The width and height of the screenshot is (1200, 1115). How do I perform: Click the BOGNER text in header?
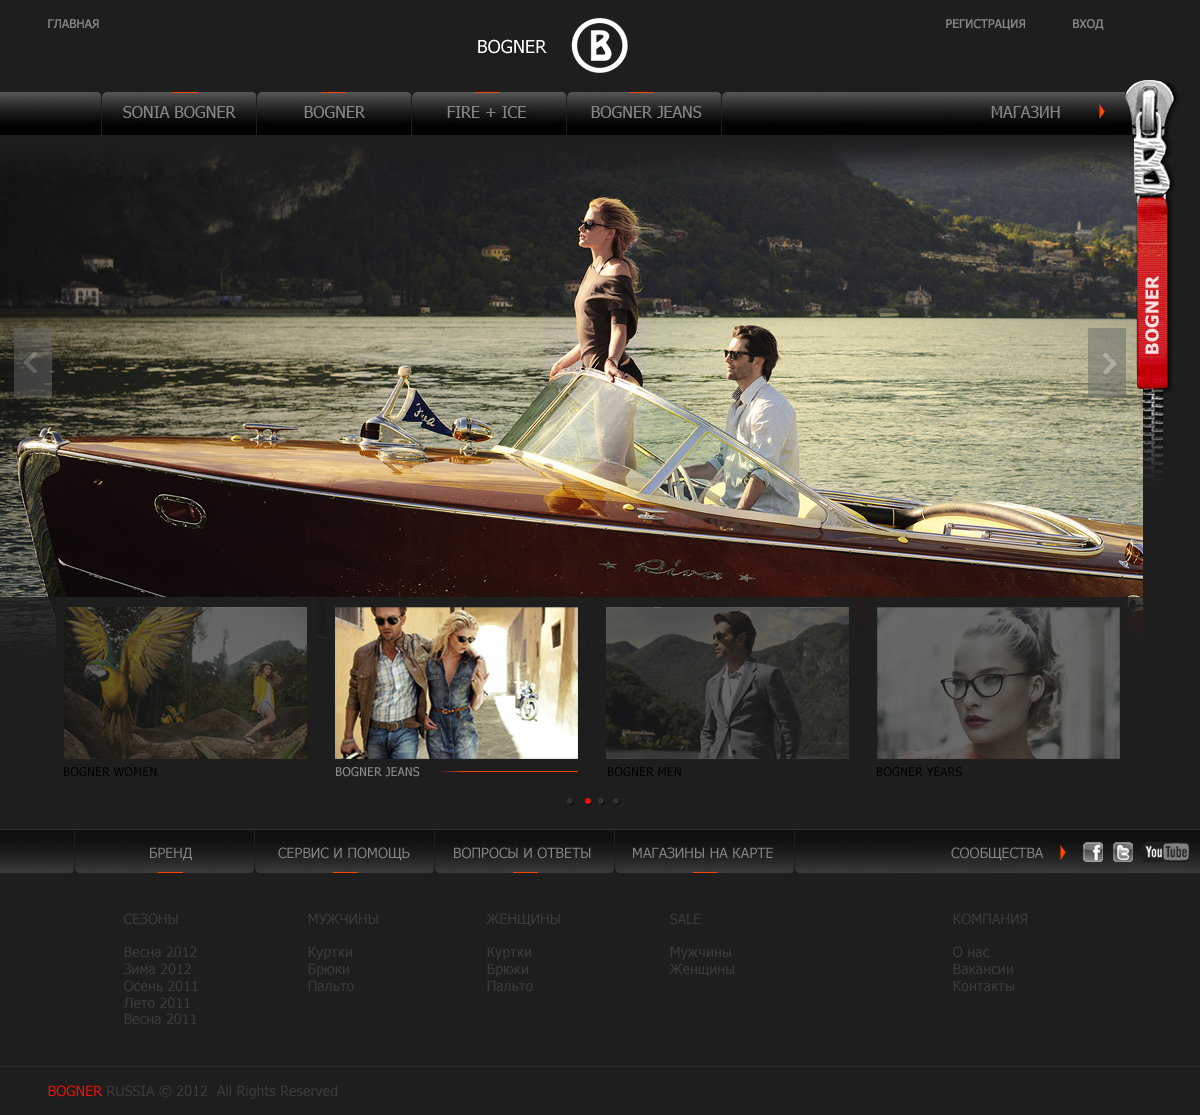pyautogui.click(x=511, y=47)
